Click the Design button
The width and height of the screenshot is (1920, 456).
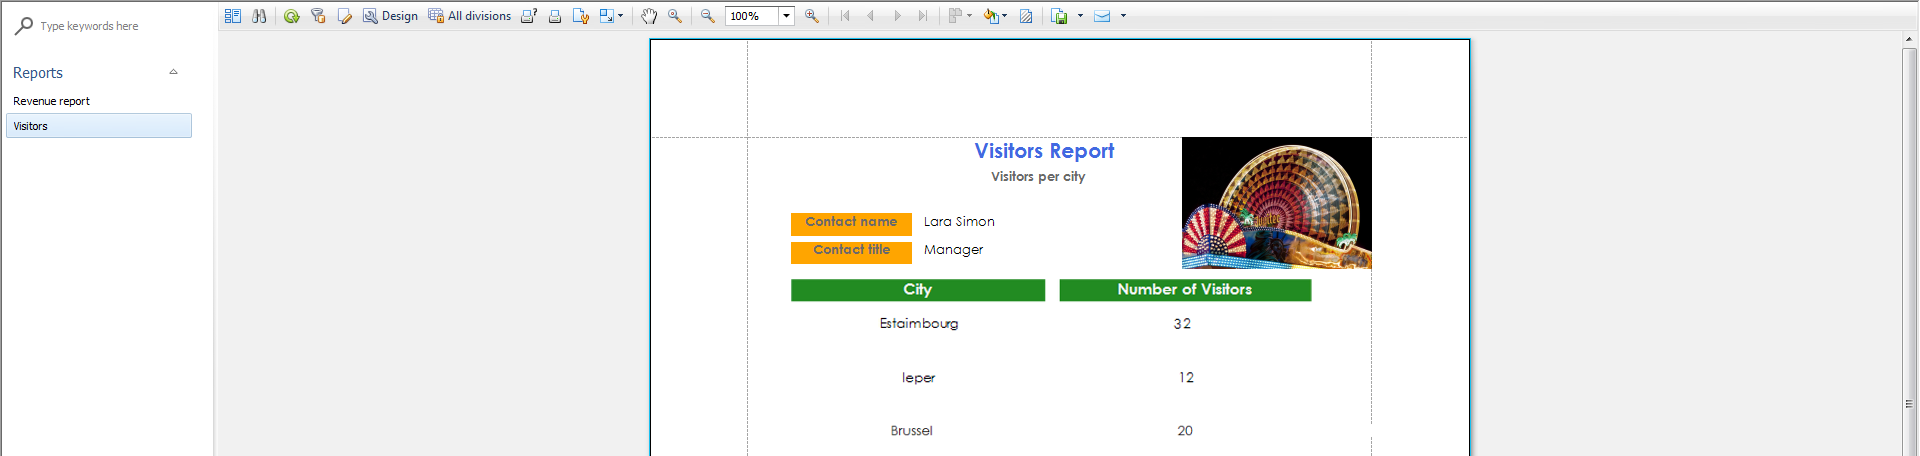point(390,16)
